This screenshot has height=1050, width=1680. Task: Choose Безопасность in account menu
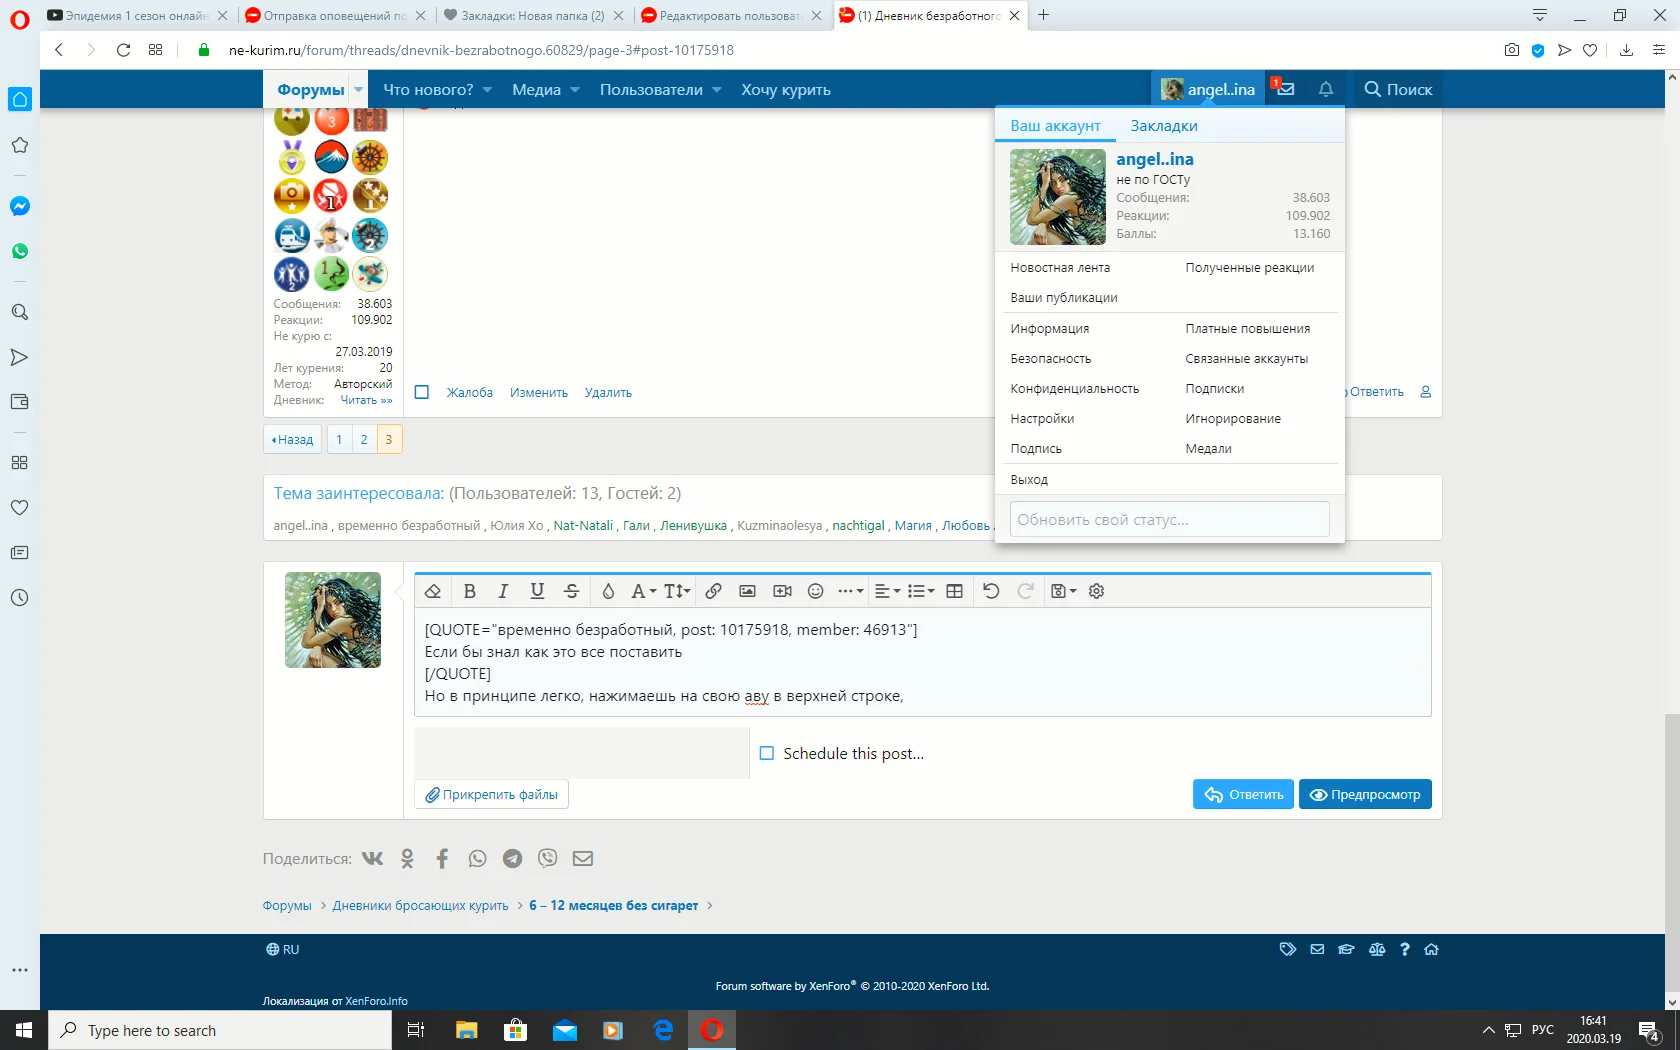1050,359
